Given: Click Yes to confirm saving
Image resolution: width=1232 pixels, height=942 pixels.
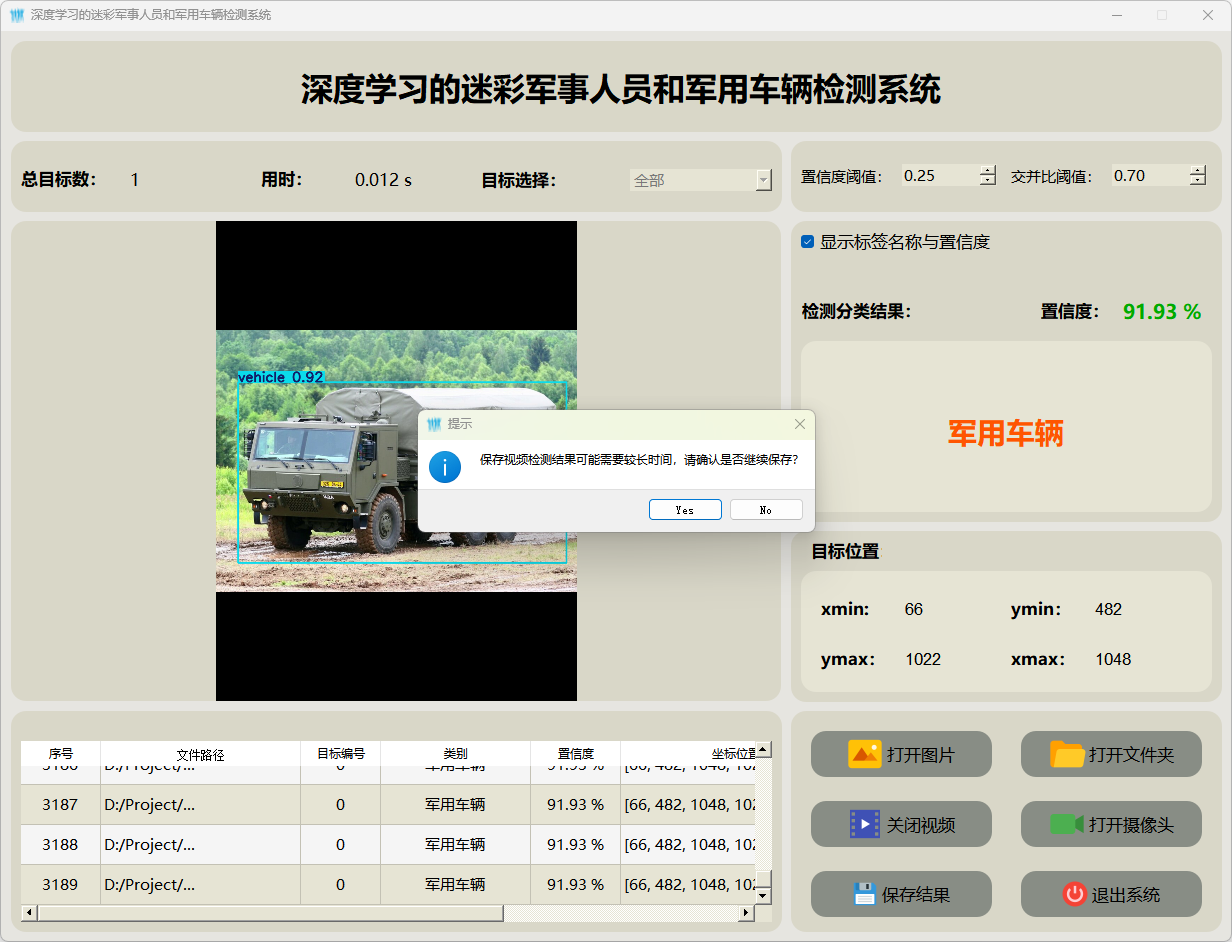Looking at the screenshot, I should (685, 510).
